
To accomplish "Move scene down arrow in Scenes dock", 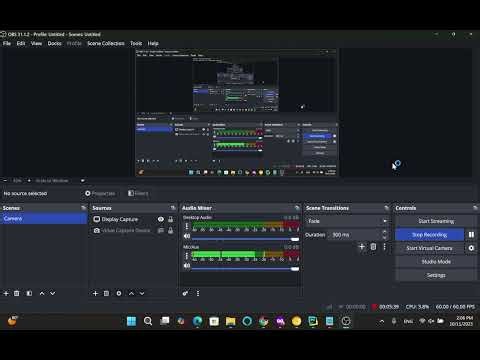I will point(53,293).
